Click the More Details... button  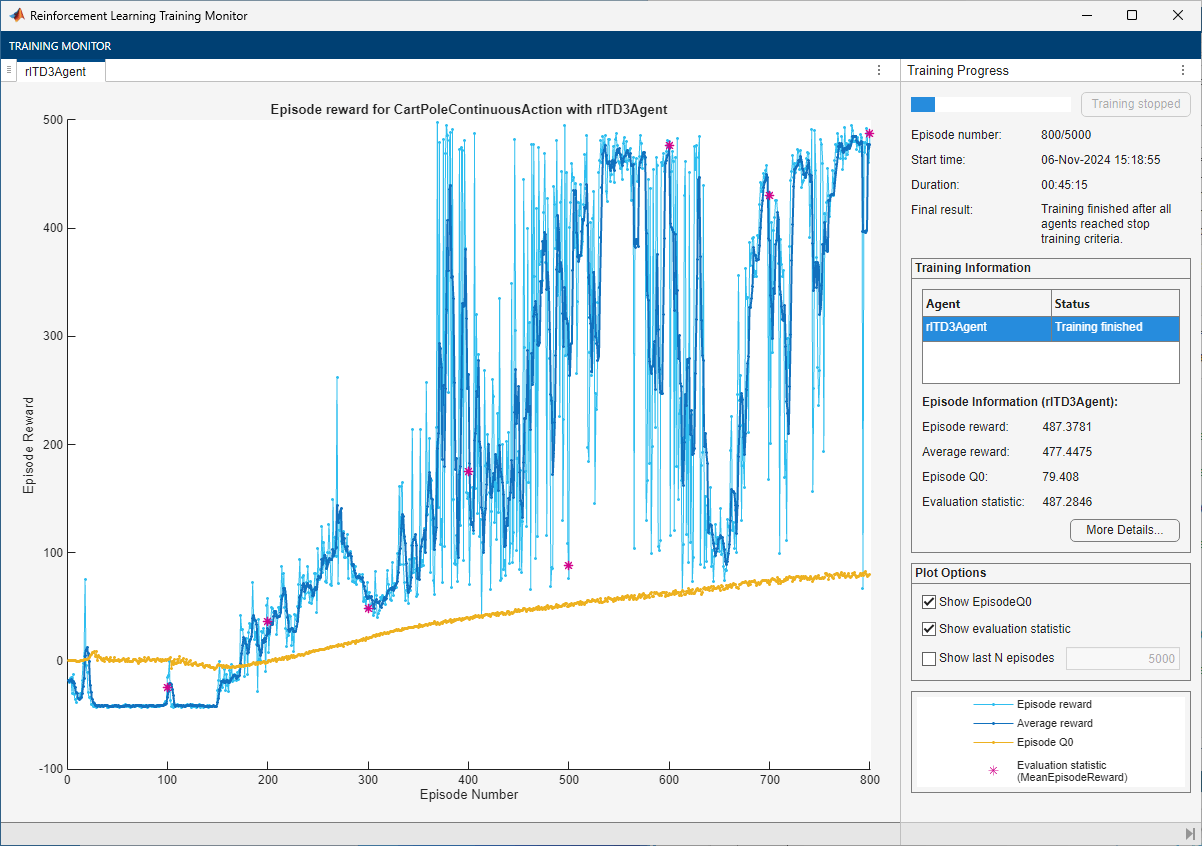coord(1124,530)
